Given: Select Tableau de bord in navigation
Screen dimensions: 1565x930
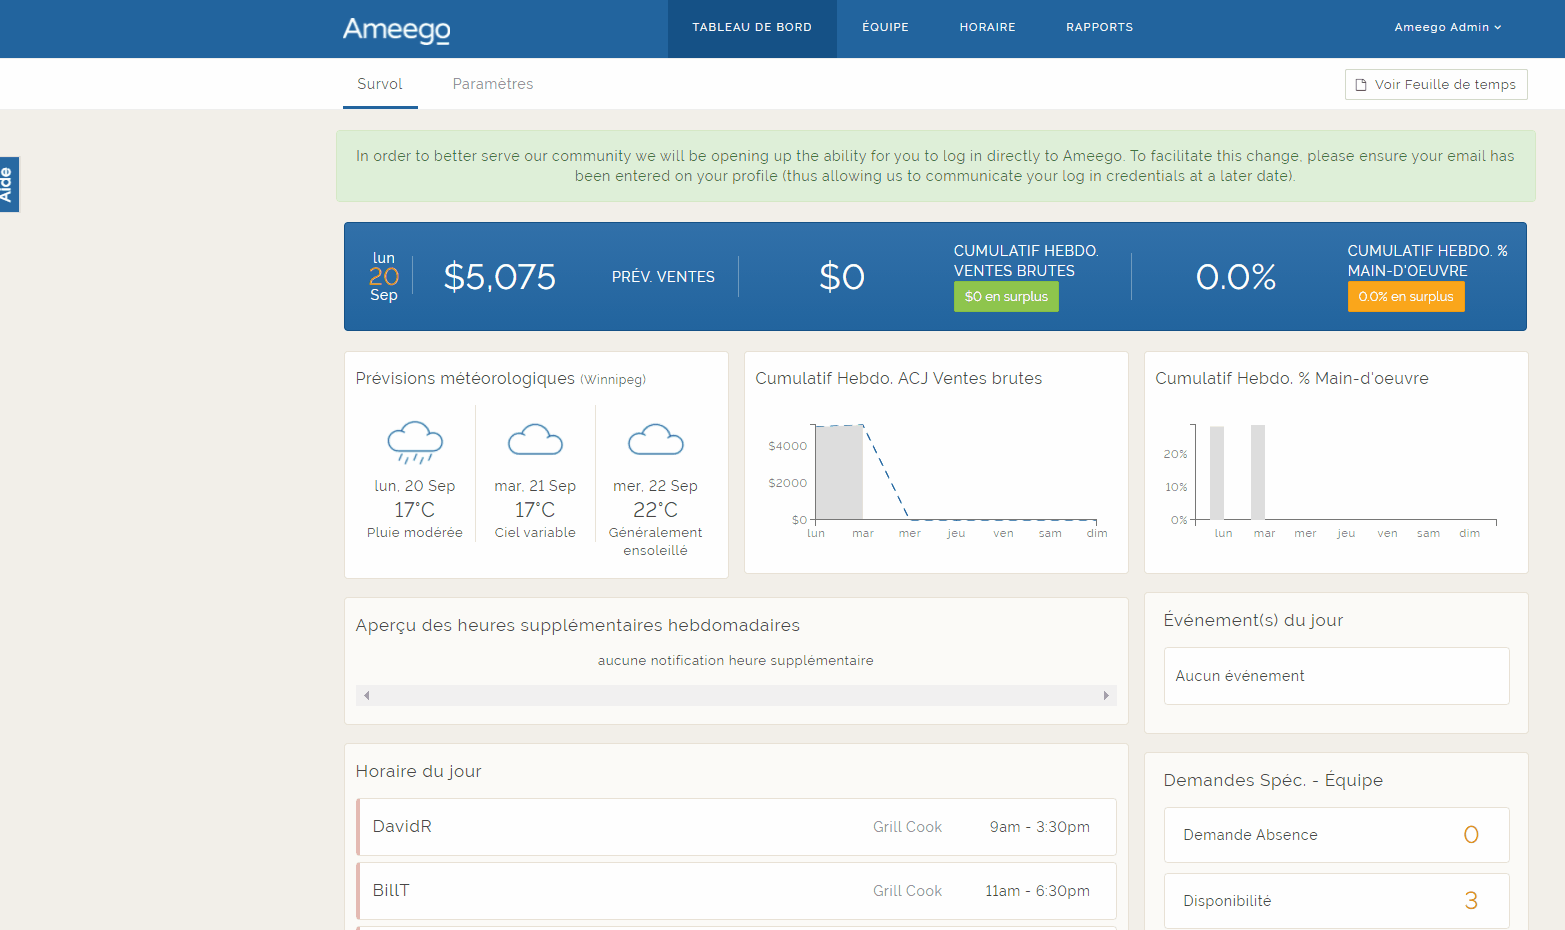Looking at the screenshot, I should click(752, 27).
